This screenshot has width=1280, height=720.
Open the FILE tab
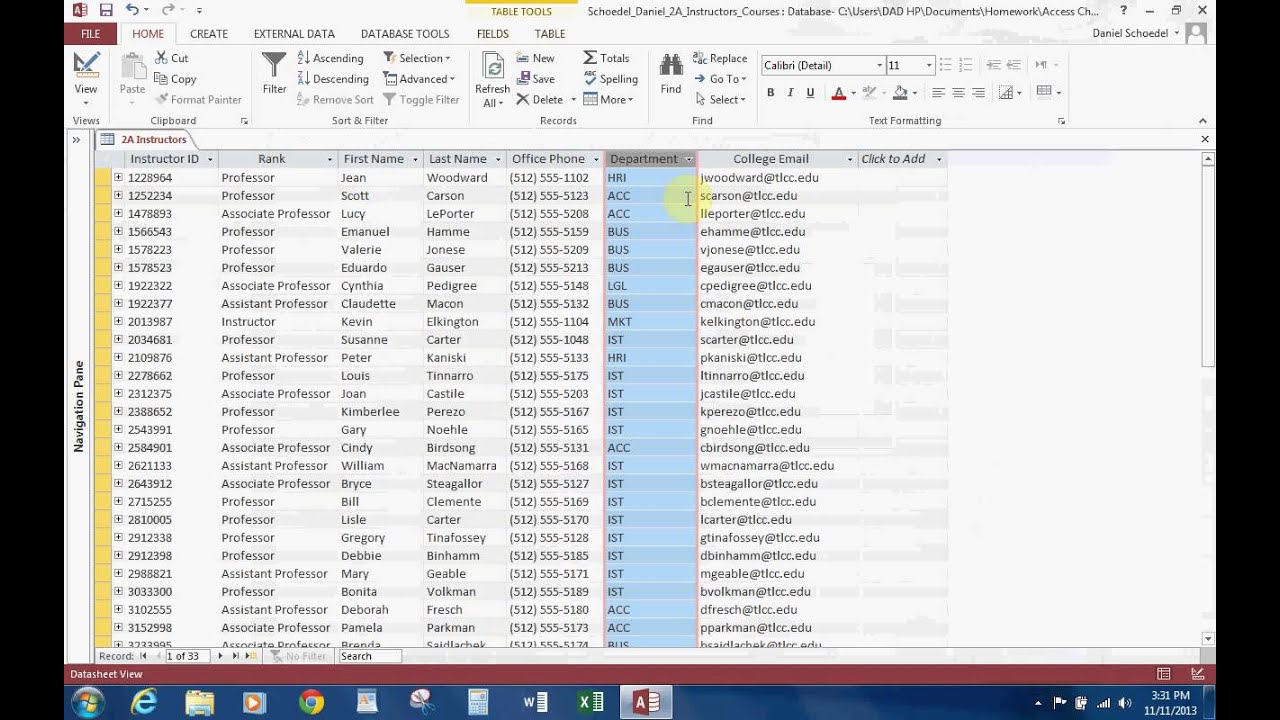[x=90, y=33]
